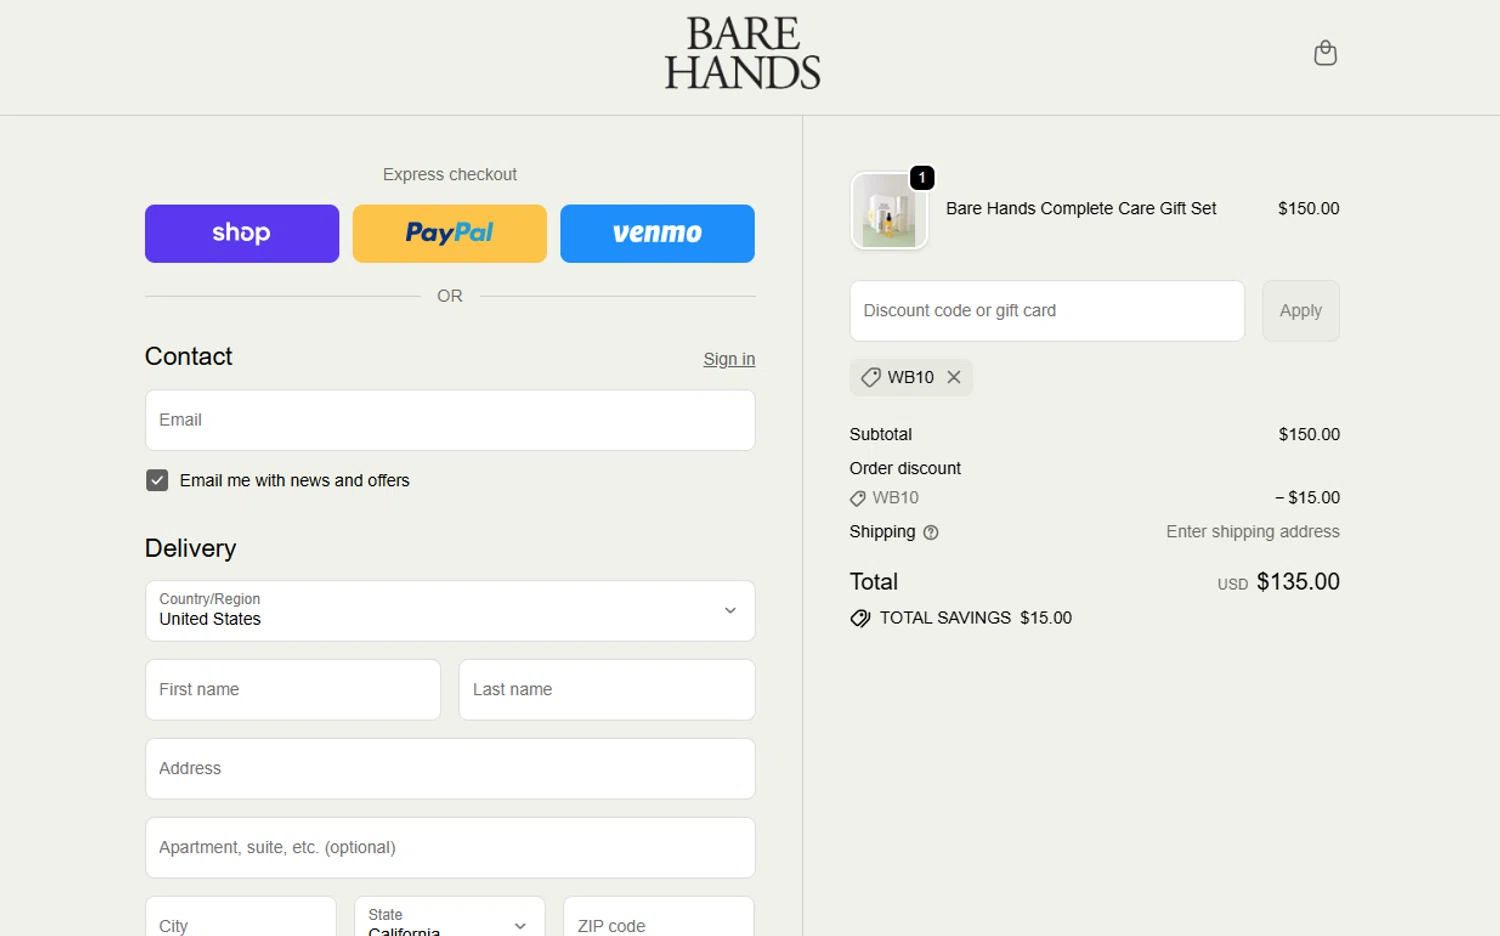Click the TOTAL SAVINGS $15.00 text

(976, 618)
